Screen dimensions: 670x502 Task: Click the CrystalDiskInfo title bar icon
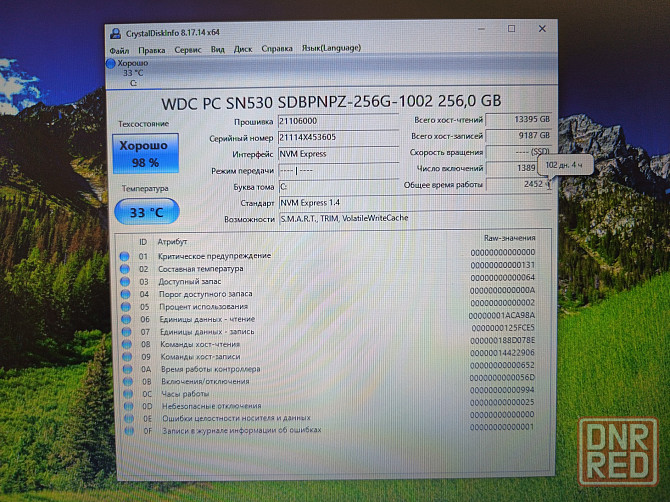coord(115,33)
